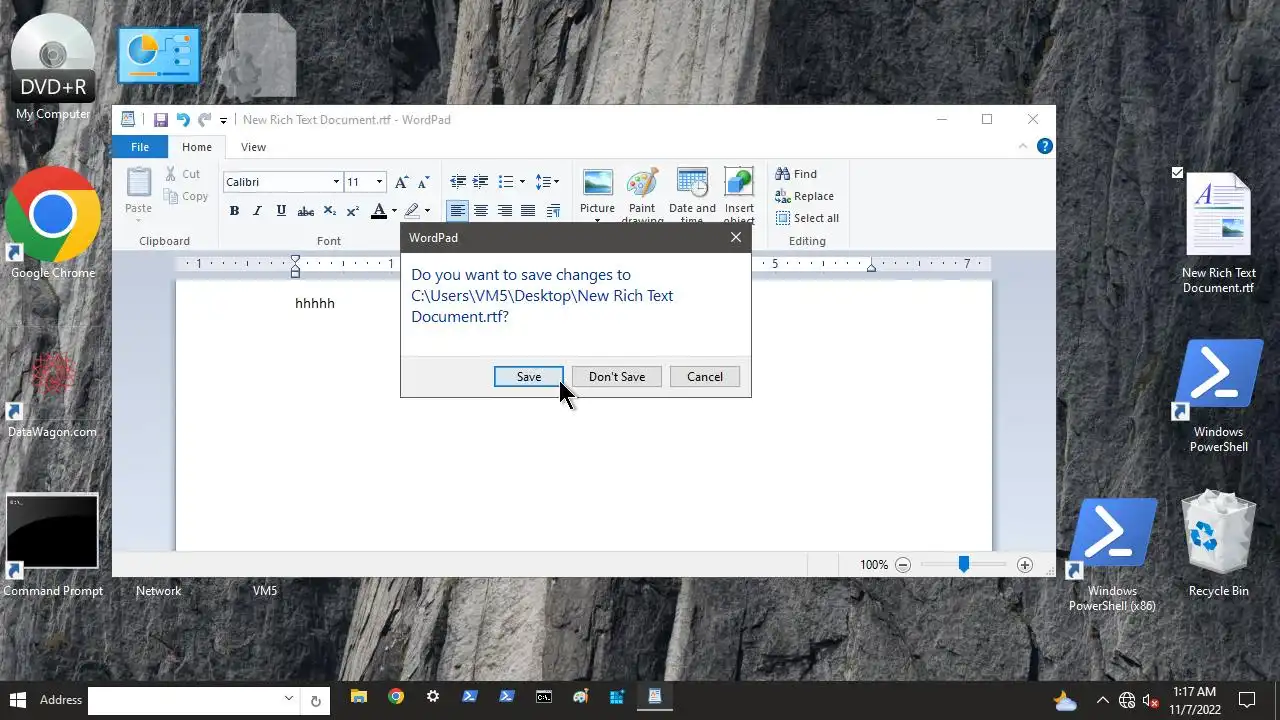Viewport: 1280px width, 720px height.
Task: Click the Grow font icon
Action: 401,182
